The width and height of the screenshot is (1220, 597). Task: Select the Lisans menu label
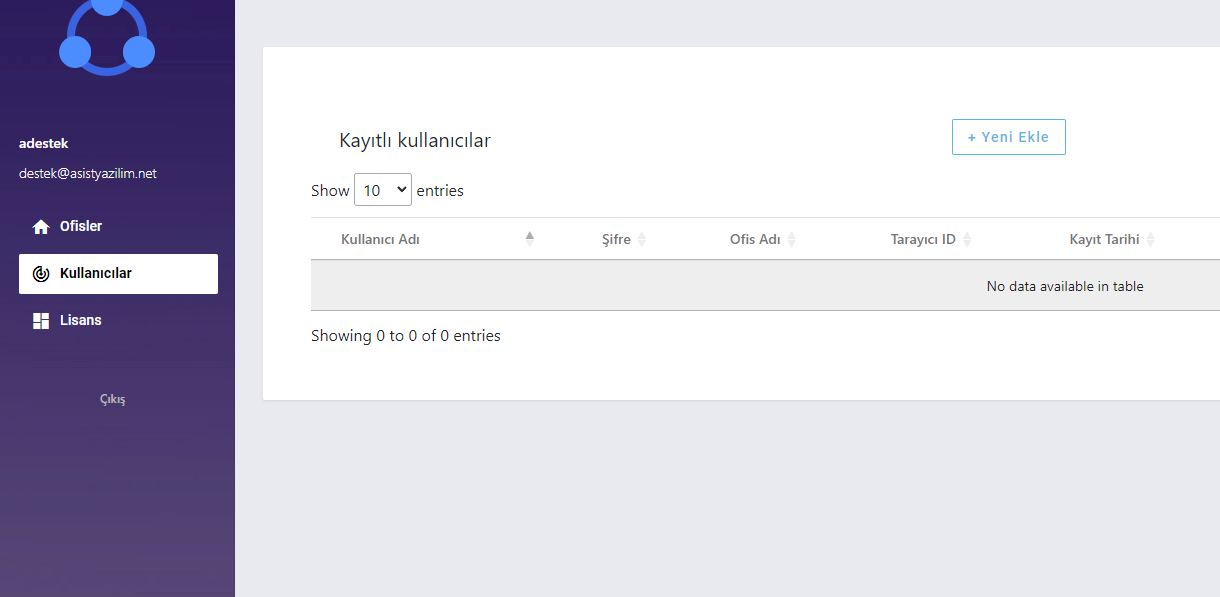pos(81,320)
